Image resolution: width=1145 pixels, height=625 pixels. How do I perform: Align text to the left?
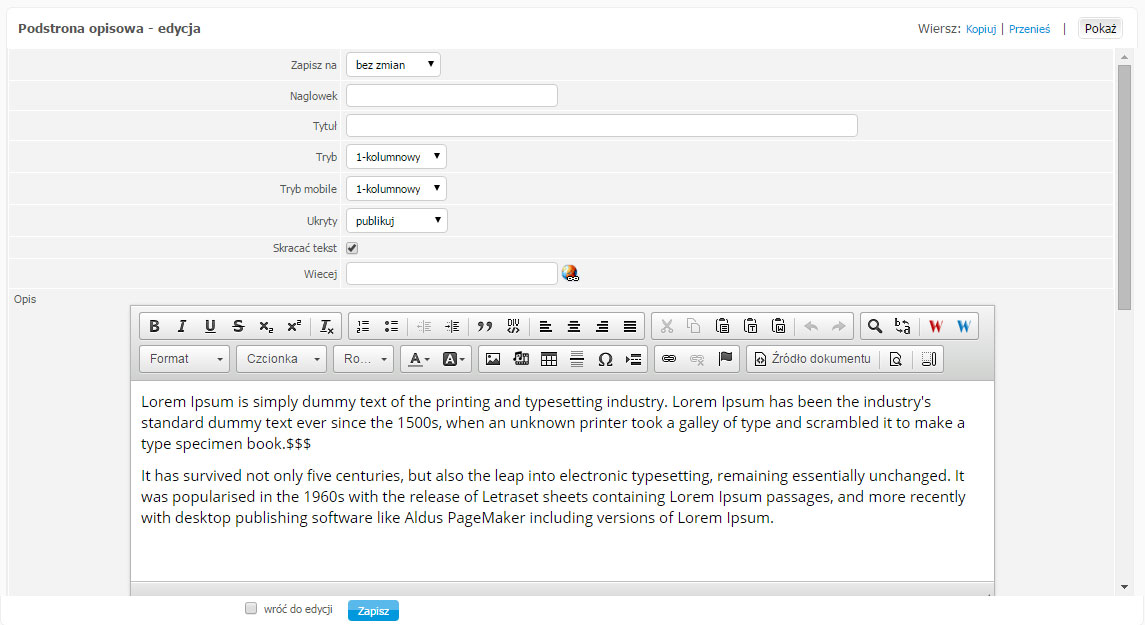pos(545,326)
